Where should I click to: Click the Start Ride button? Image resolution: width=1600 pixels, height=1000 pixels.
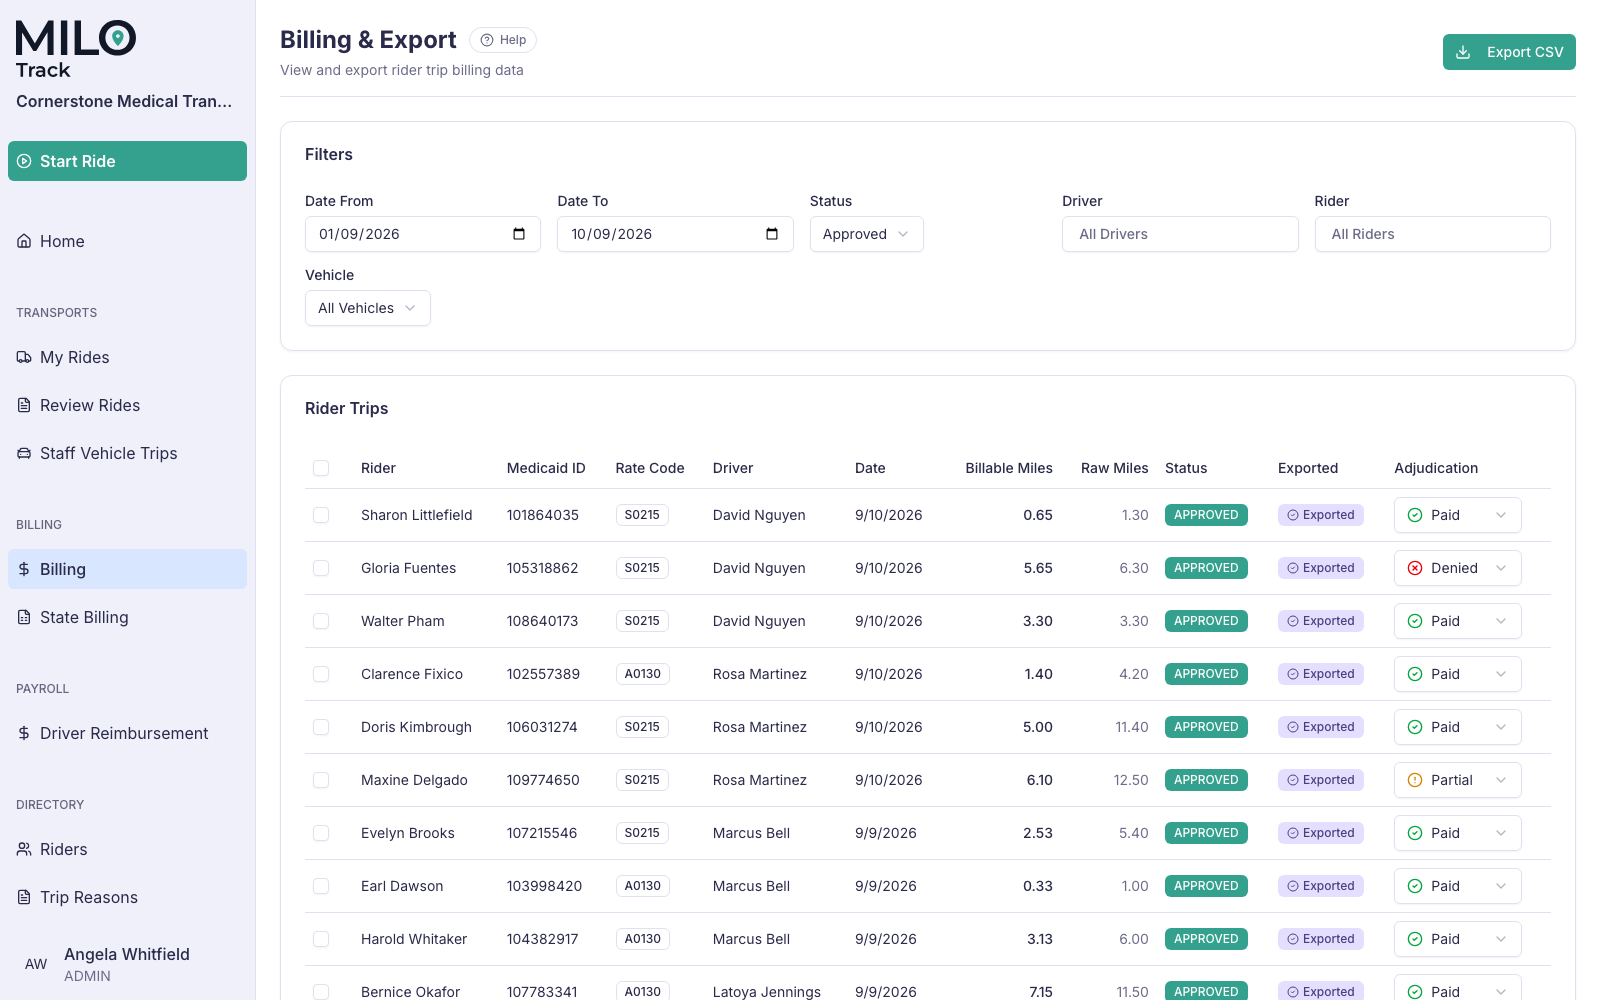point(127,161)
